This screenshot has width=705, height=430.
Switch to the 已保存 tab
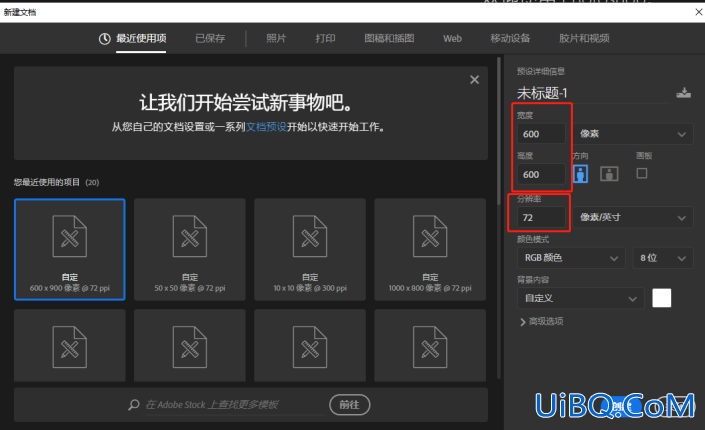click(210, 39)
